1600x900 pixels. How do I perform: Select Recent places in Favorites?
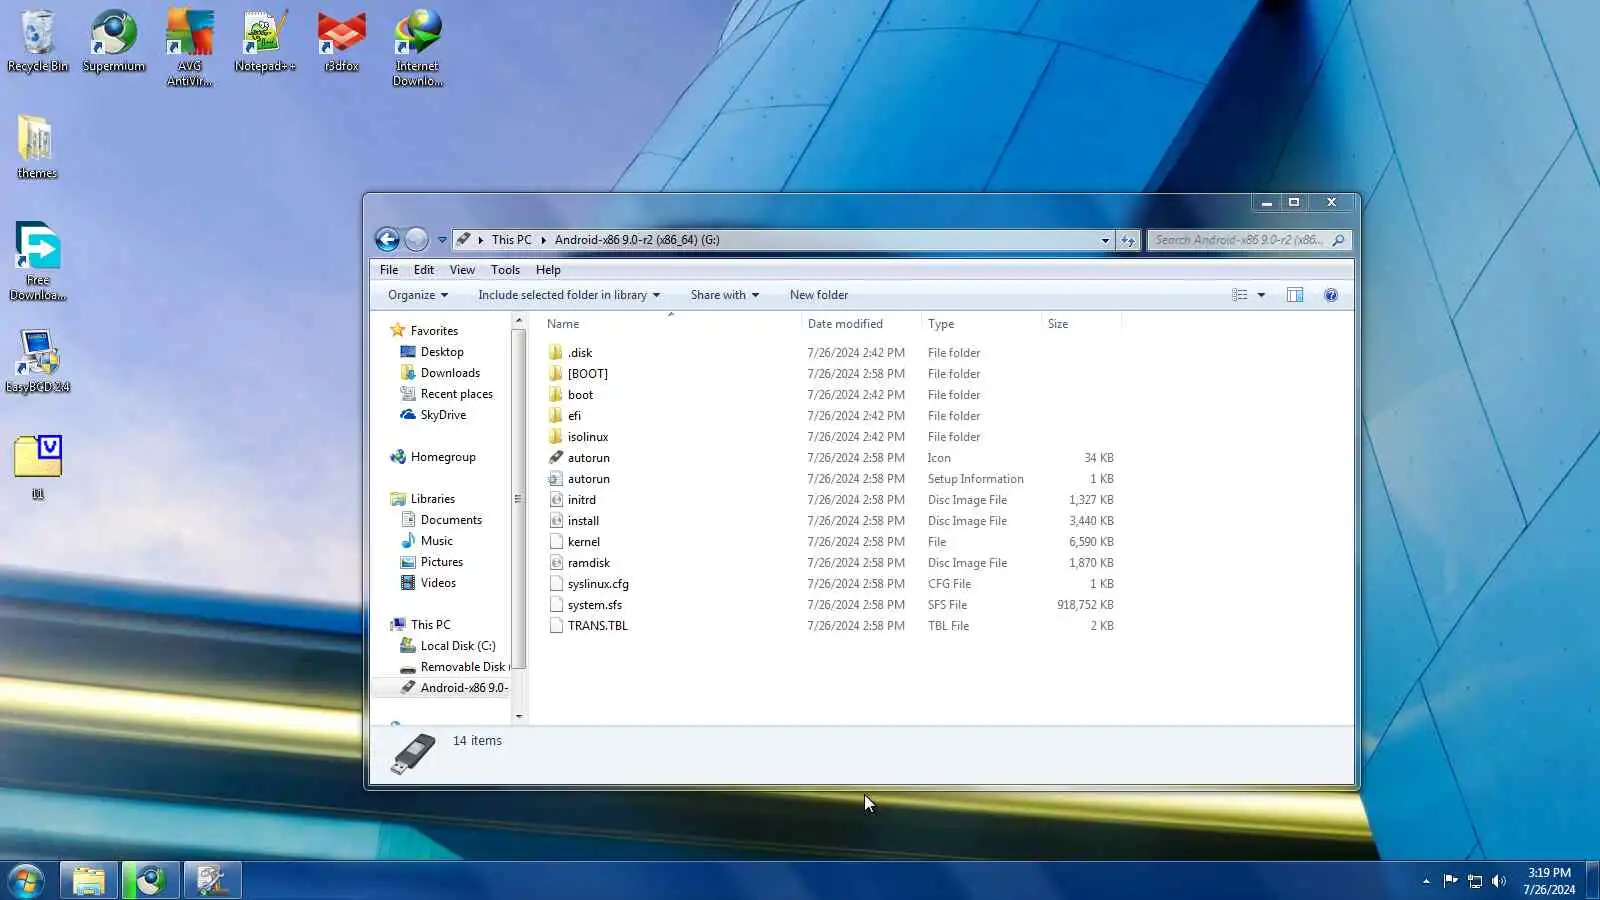(x=456, y=394)
